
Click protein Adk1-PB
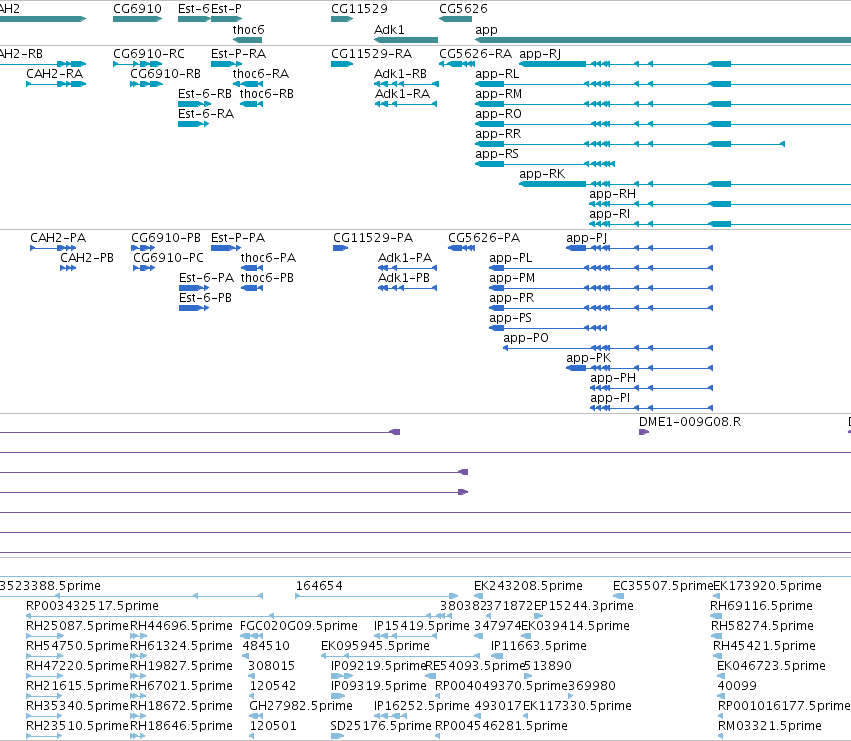pyautogui.click(x=404, y=278)
